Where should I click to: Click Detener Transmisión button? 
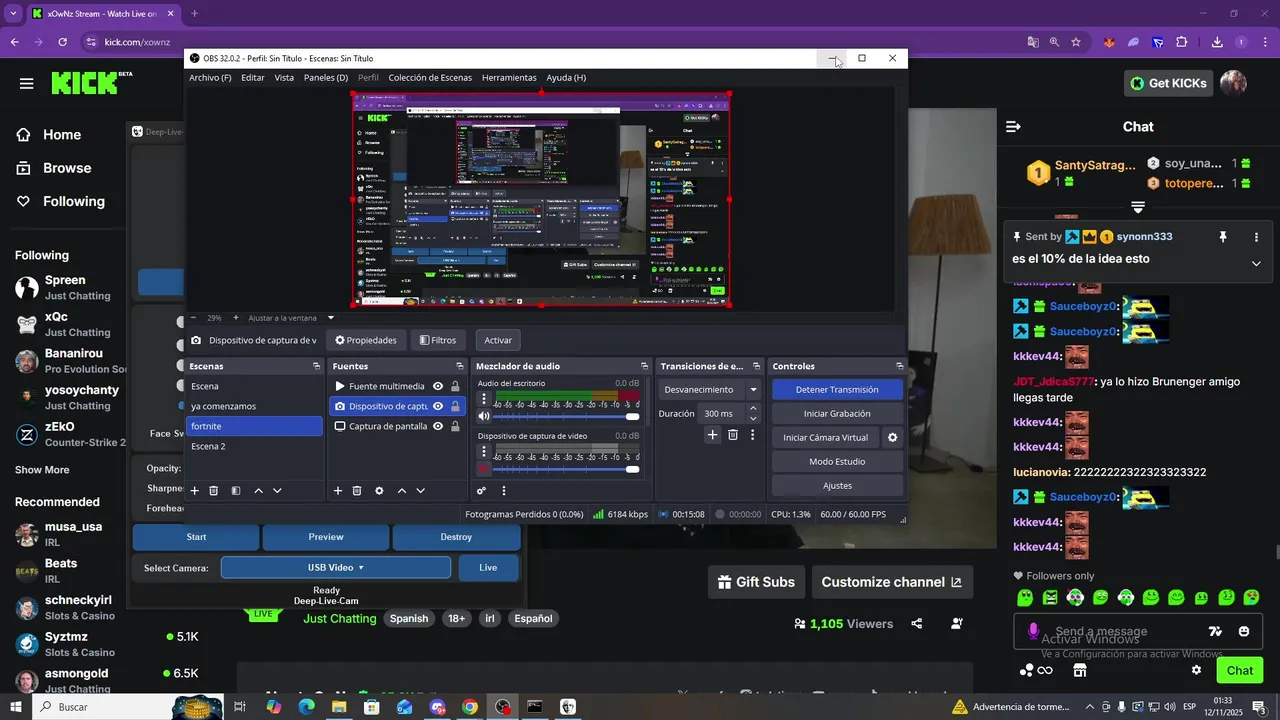coord(837,389)
